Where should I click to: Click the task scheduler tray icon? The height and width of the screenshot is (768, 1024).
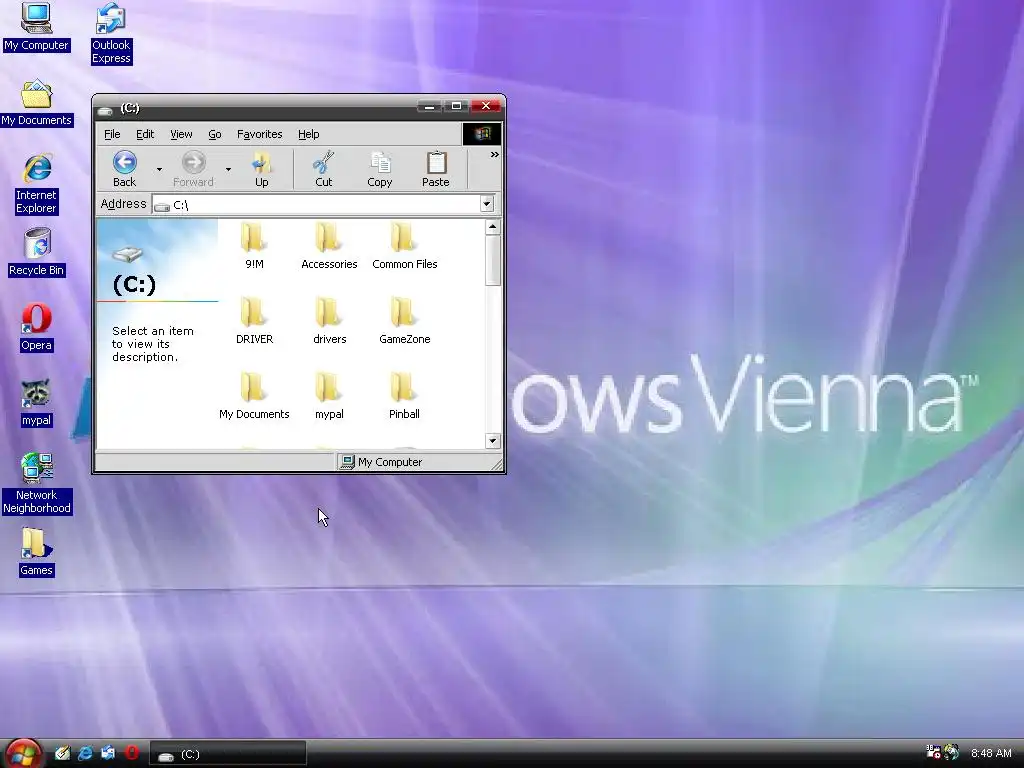933,752
